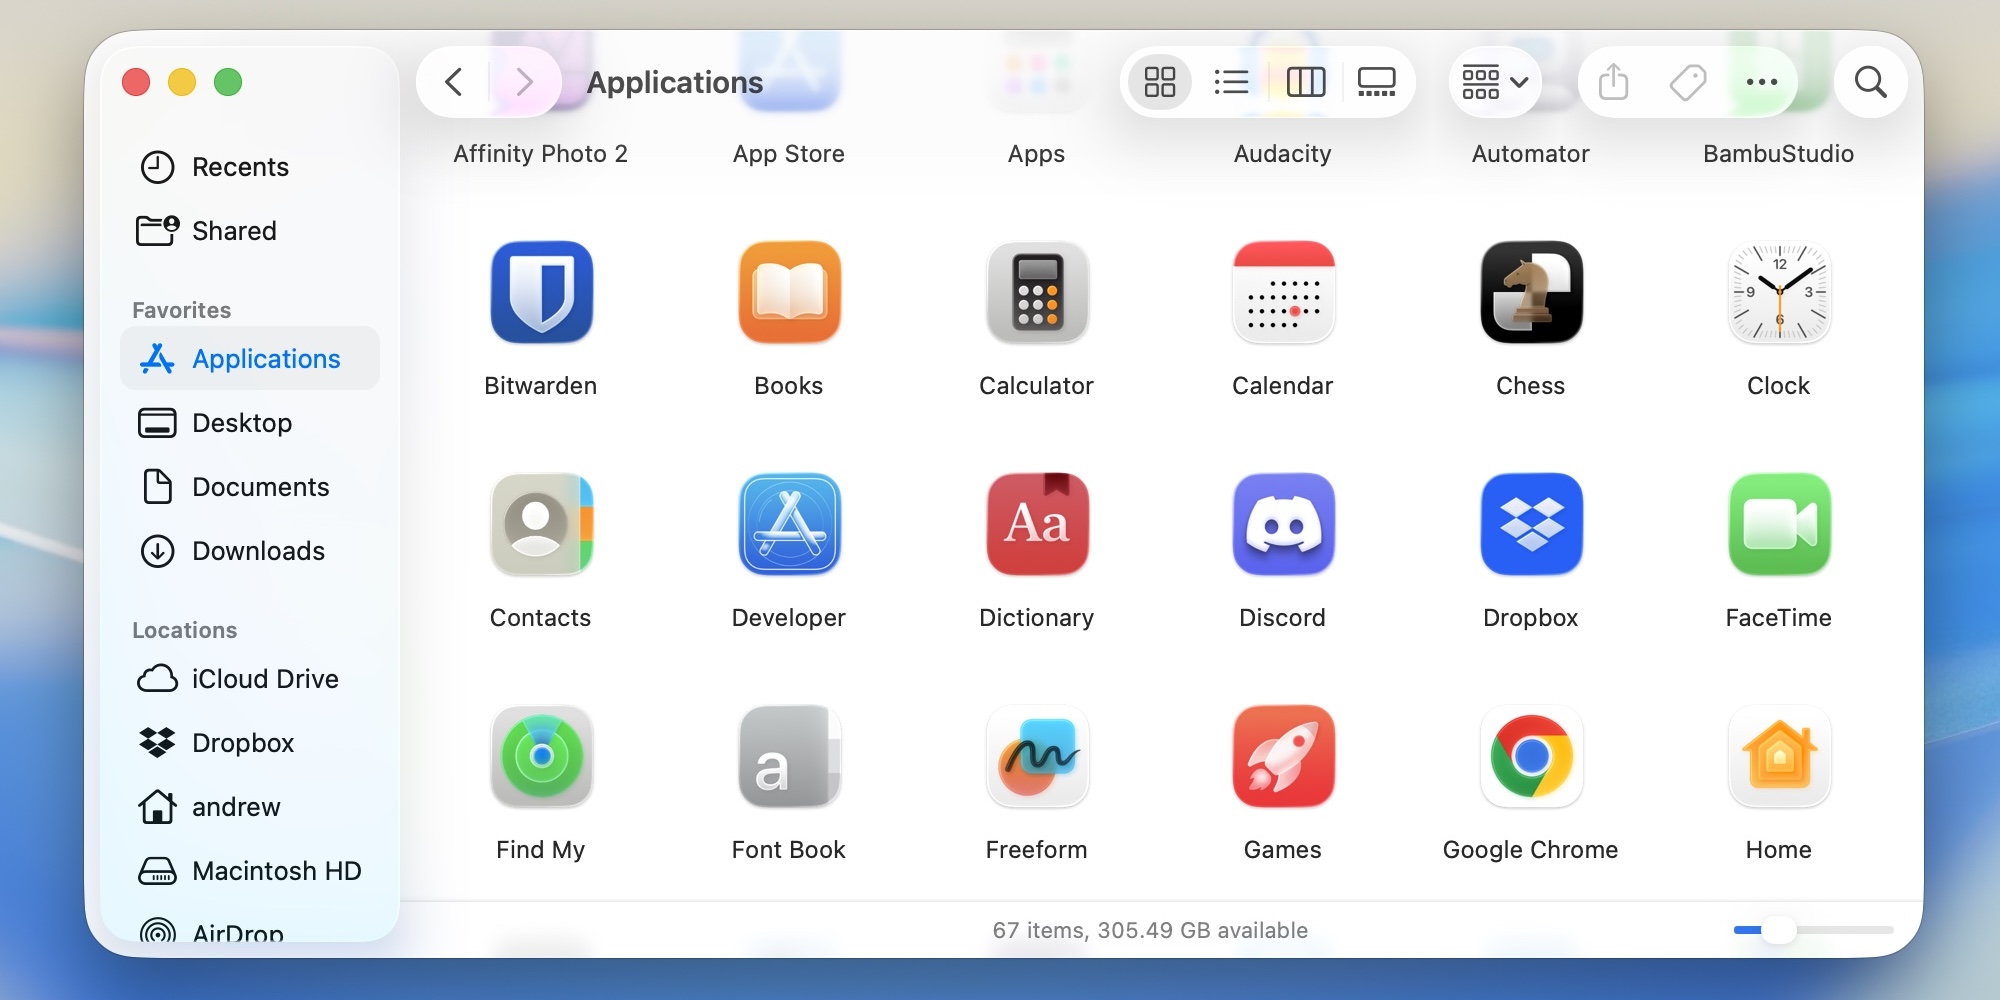Click the Calendar app icon
2000x1000 pixels.
(x=1284, y=292)
